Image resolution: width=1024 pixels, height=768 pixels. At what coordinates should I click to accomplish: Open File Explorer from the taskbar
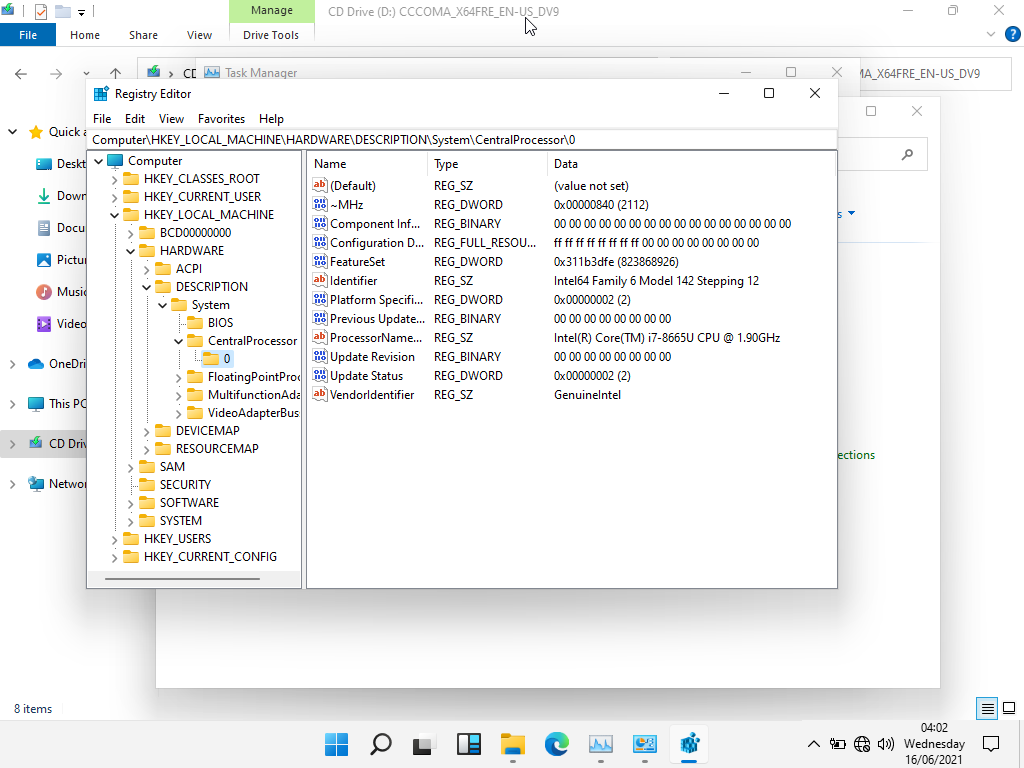pyautogui.click(x=513, y=744)
